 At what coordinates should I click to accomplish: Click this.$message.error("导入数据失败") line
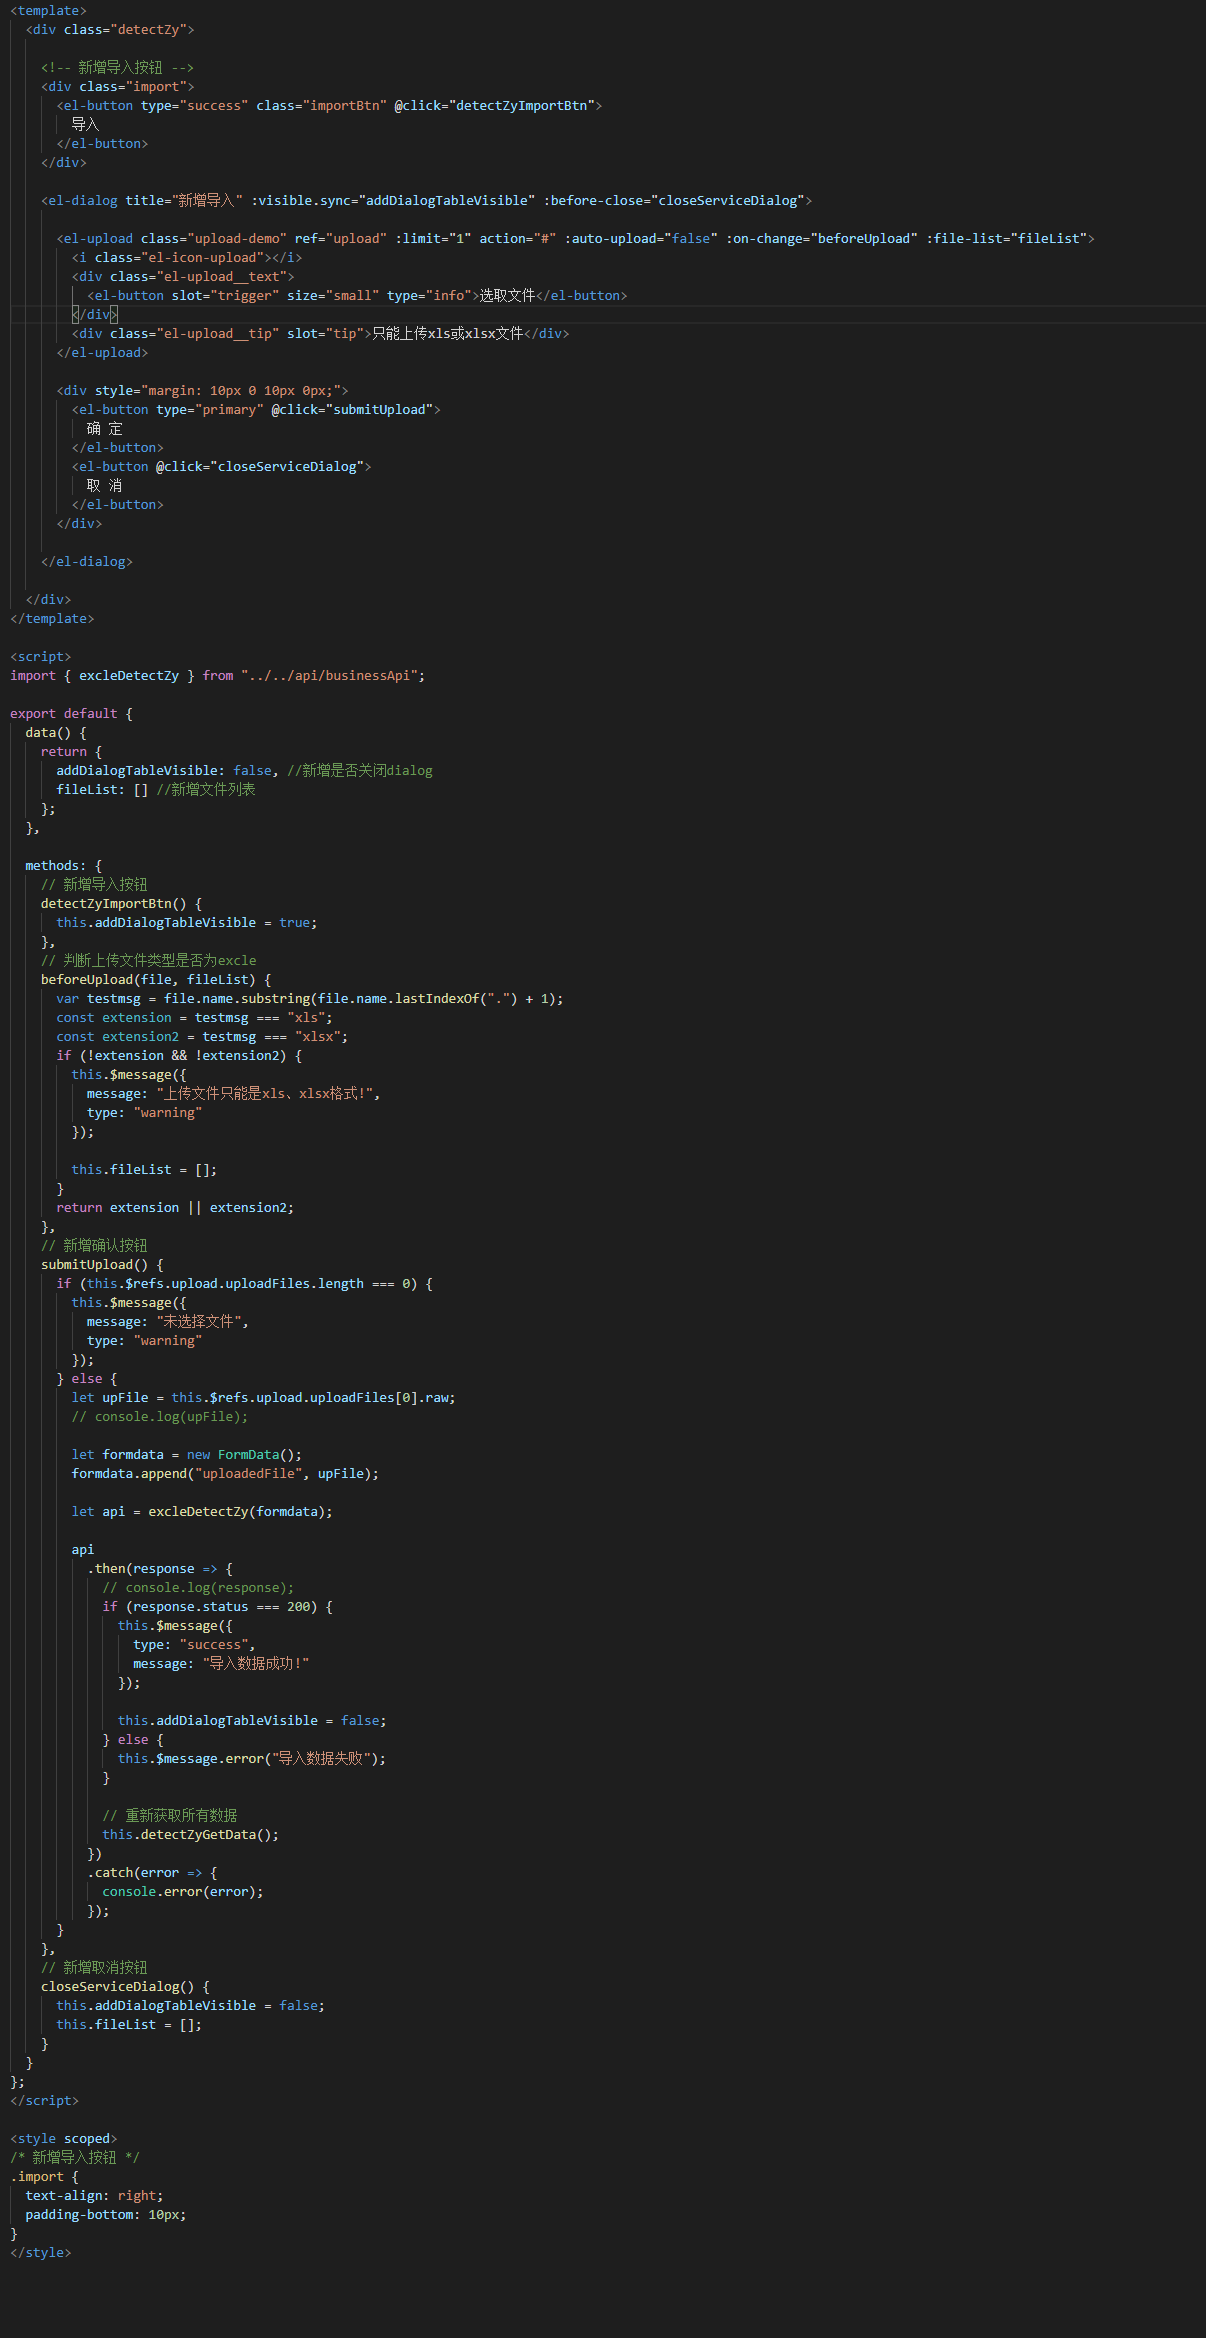coord(252,1758)
